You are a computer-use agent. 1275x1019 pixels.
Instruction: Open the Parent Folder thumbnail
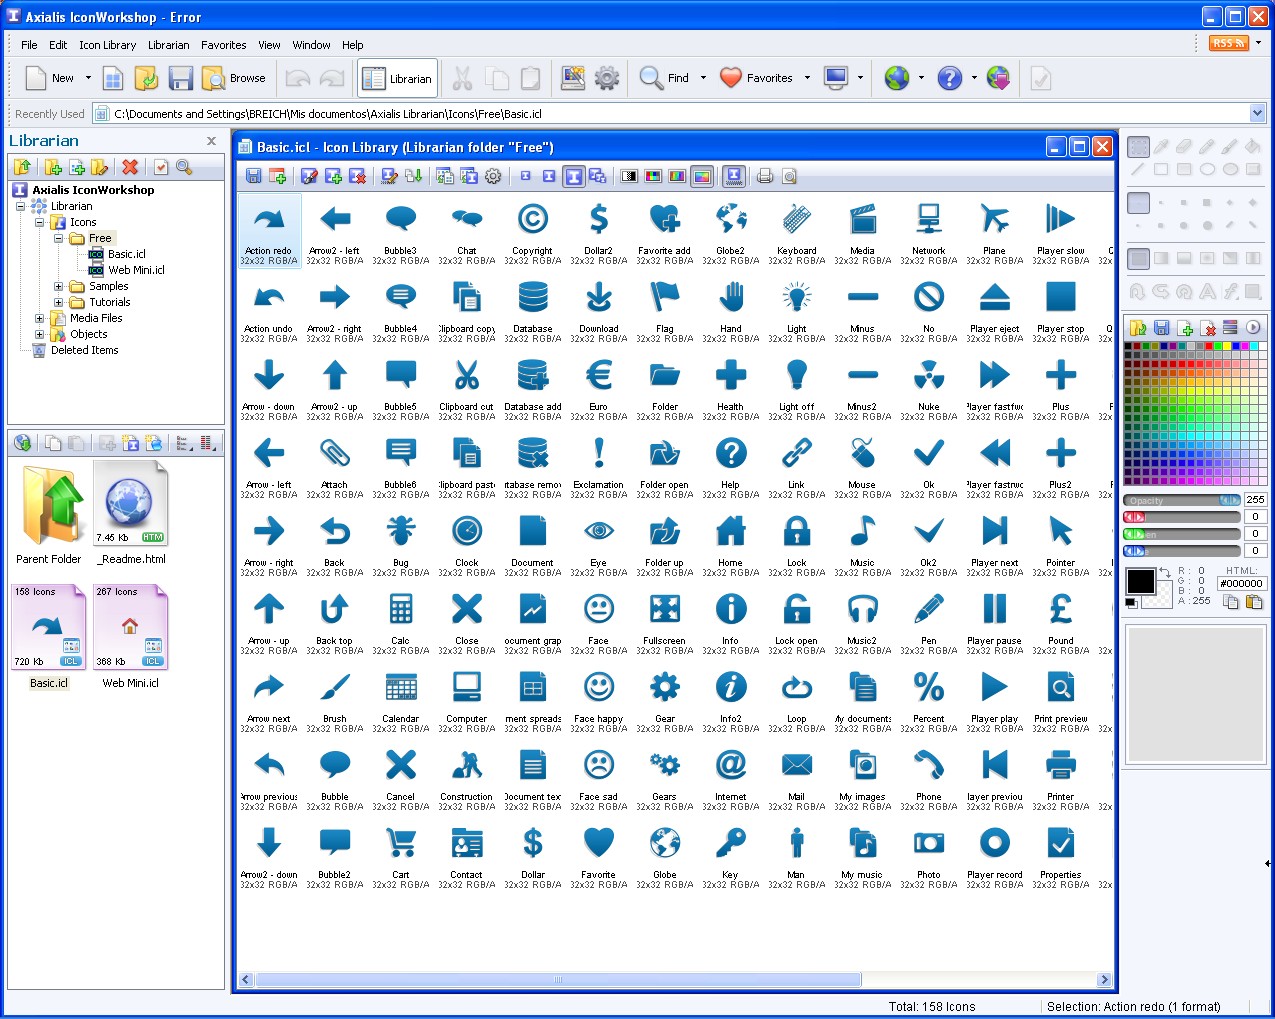[49, 513]
